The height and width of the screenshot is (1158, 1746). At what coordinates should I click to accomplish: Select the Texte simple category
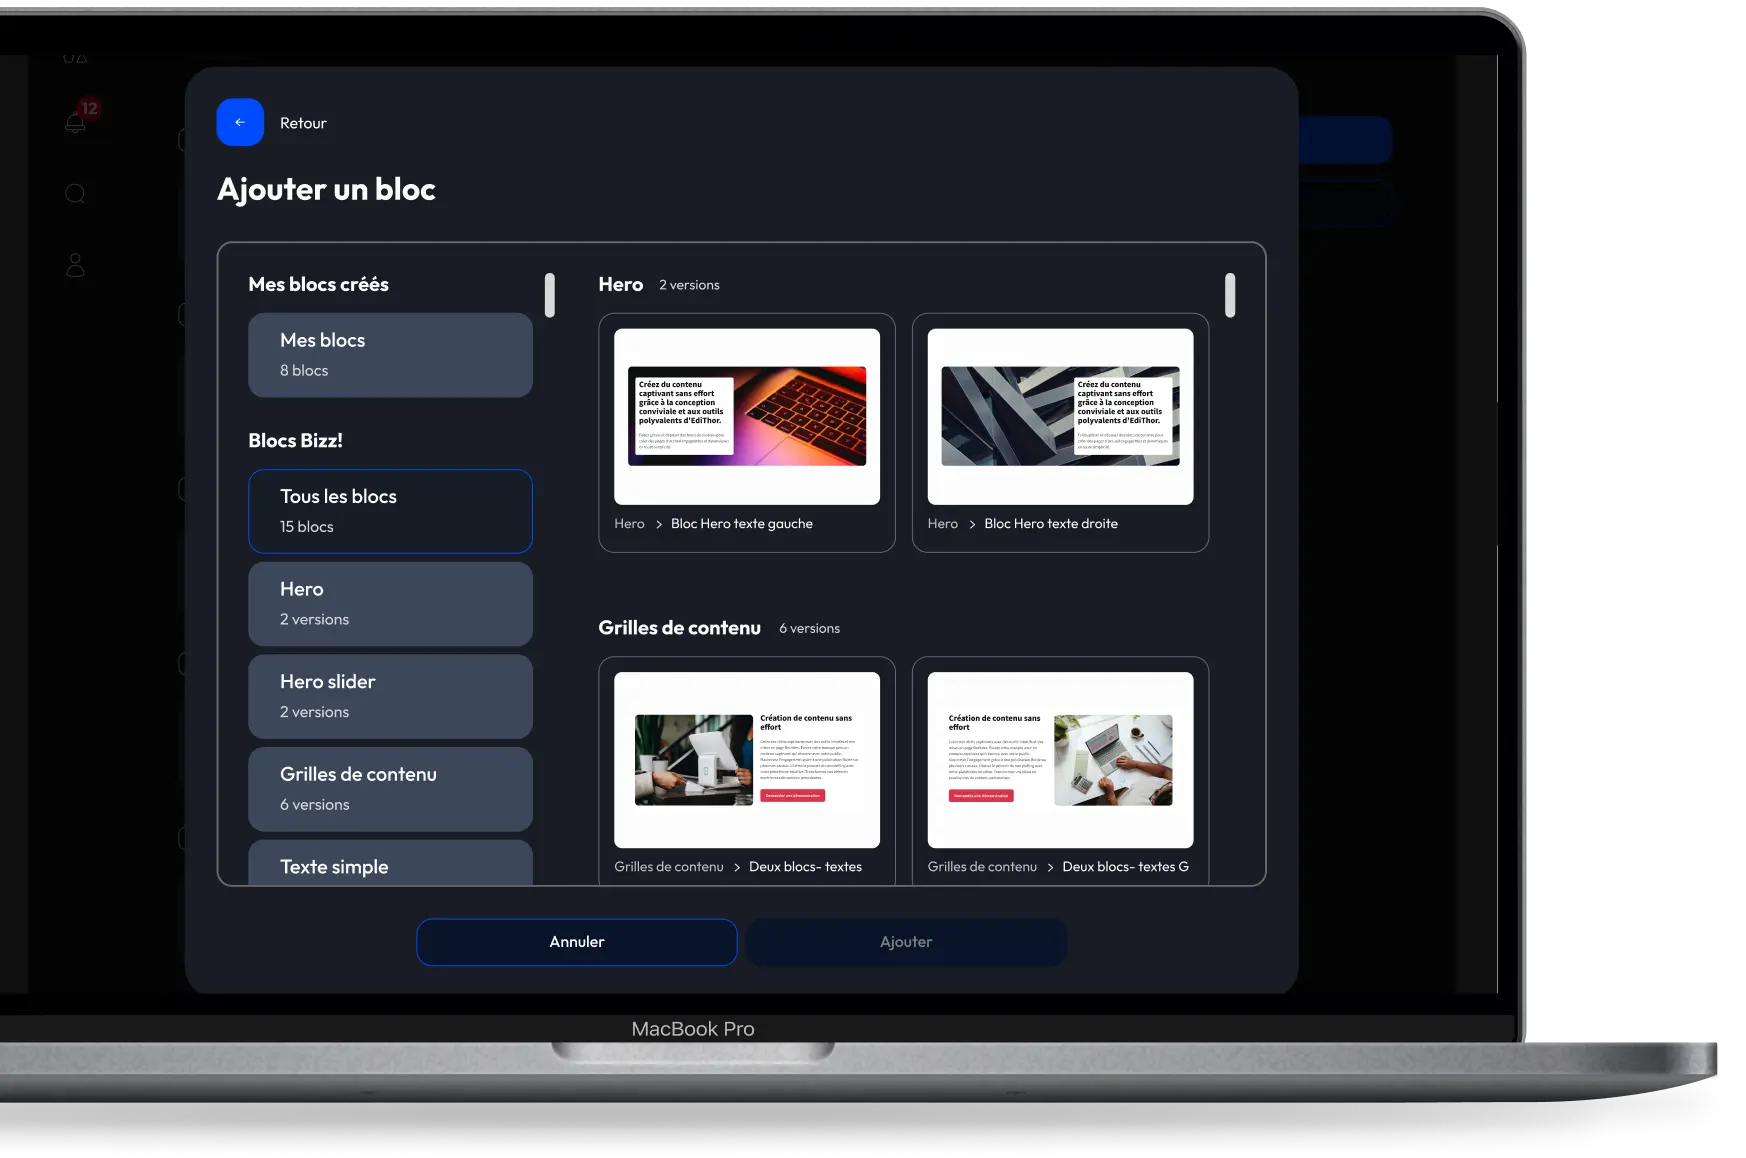390,865
